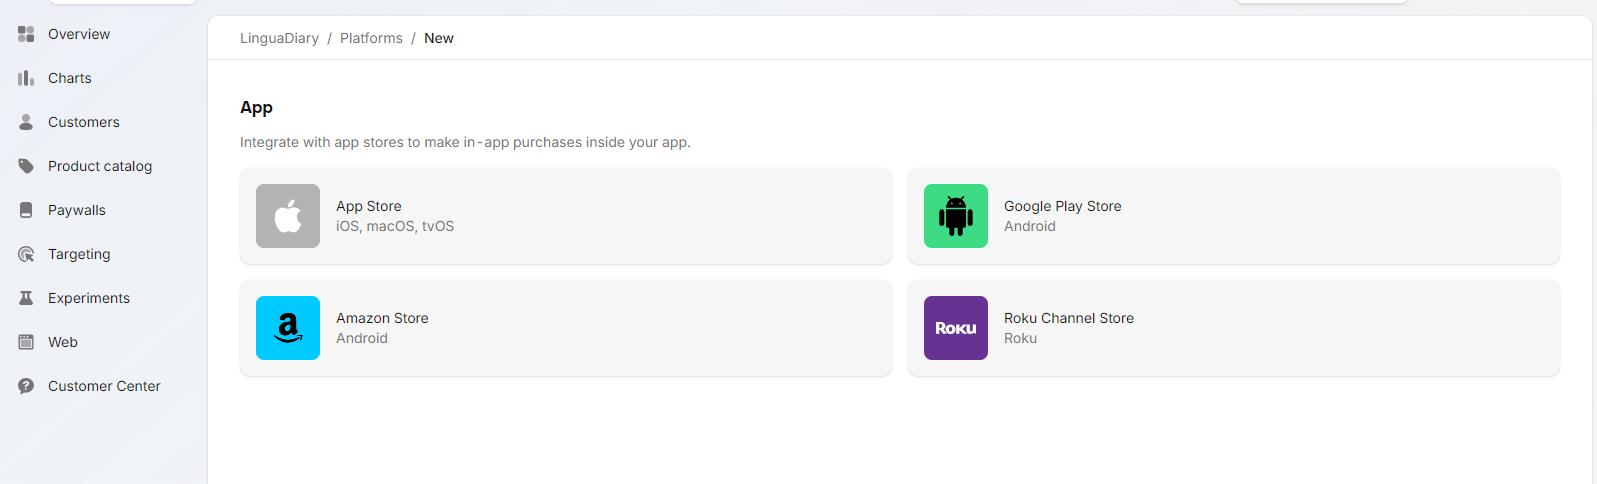Click the Paywalls icon in sidebar

(26, 210)
